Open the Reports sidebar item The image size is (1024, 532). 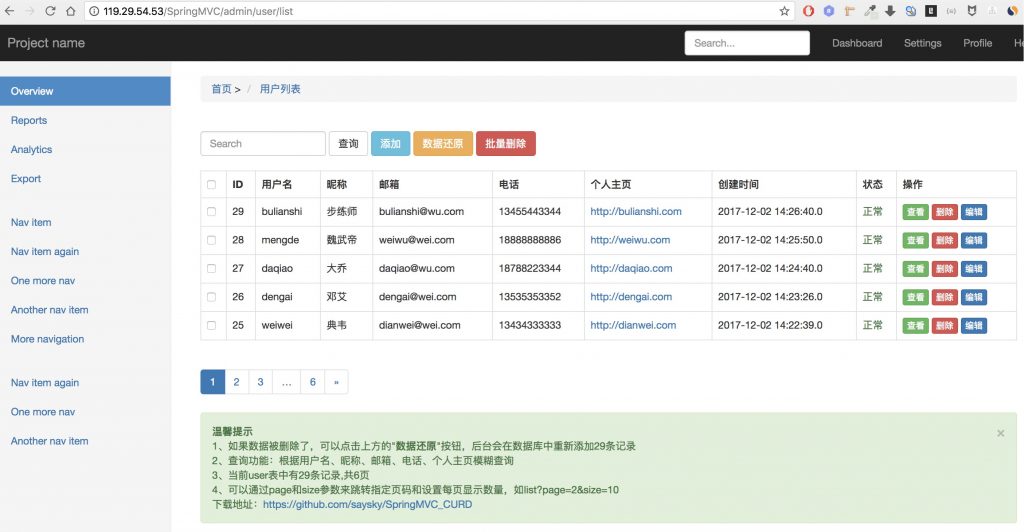click(x=29, y=120)
